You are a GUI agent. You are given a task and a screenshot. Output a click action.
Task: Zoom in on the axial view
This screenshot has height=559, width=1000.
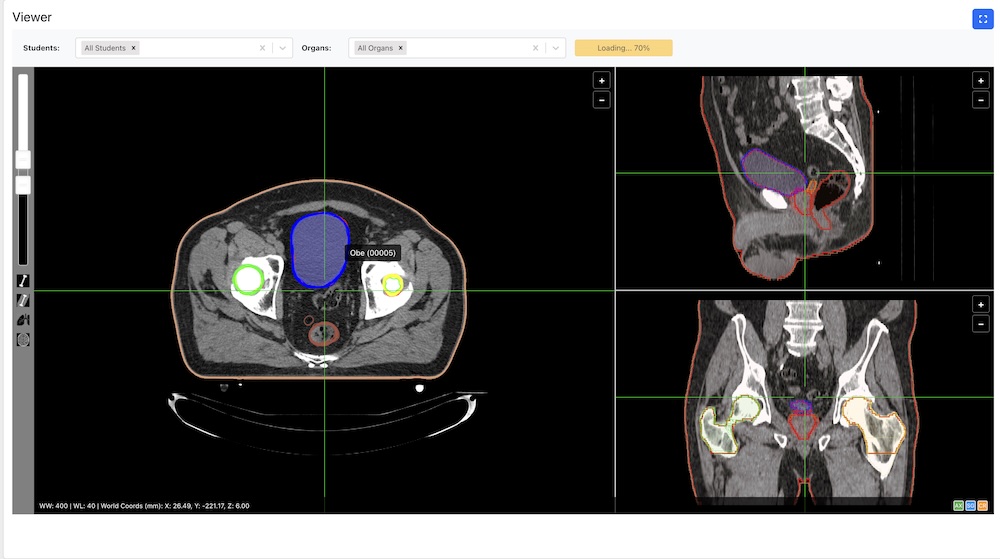[x=601, y=80]
